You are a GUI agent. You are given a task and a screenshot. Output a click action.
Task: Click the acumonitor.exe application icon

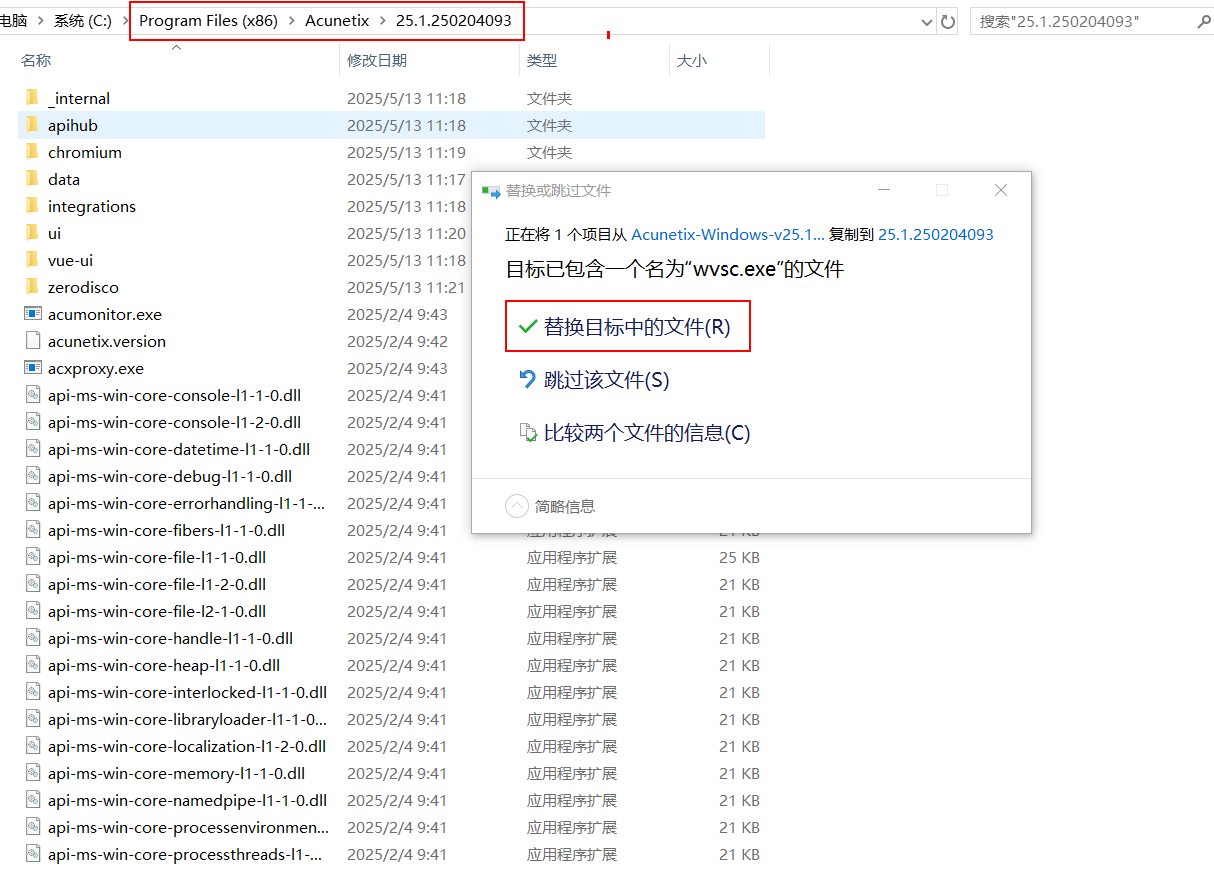click(x=32, y=314)
